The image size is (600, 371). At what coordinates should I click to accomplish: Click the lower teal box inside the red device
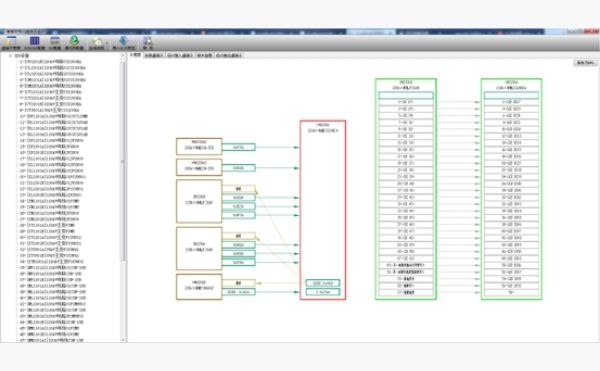point(323,292)
